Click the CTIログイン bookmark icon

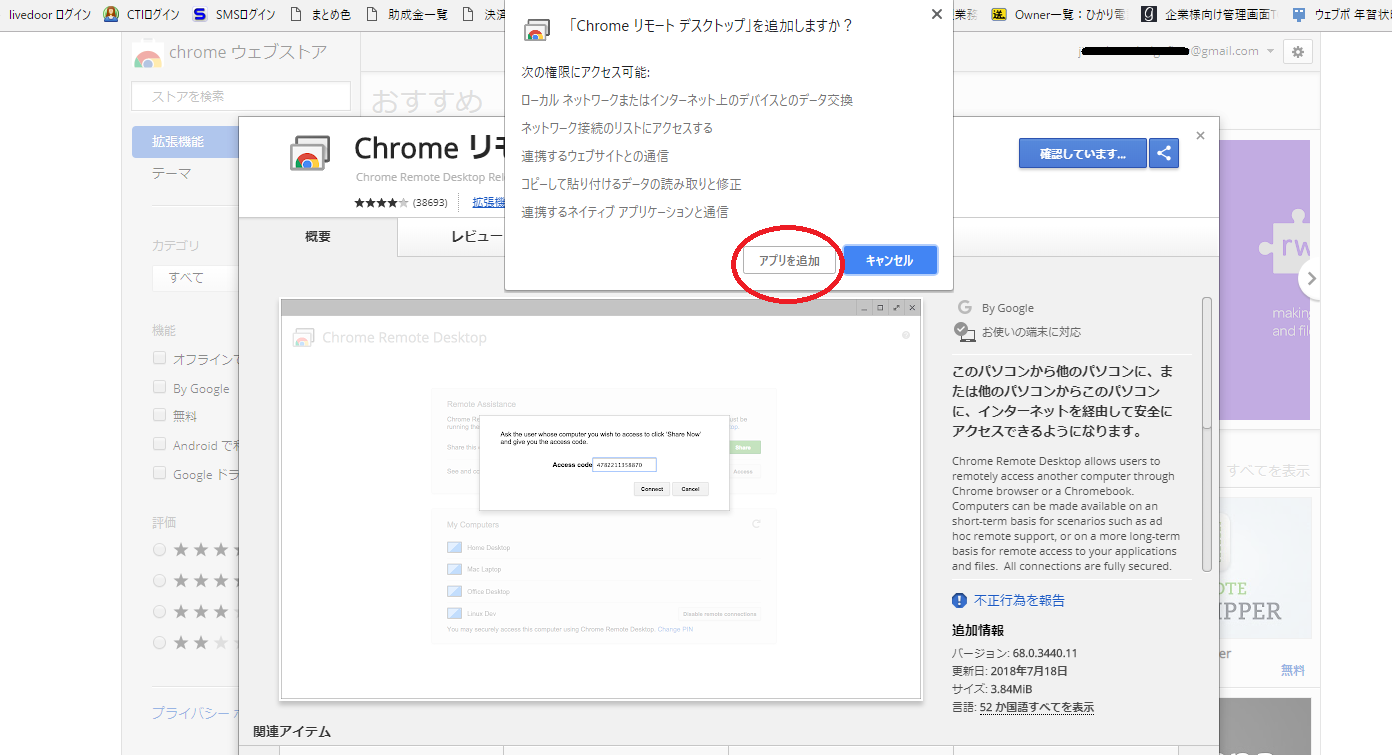tap(111, 15)
